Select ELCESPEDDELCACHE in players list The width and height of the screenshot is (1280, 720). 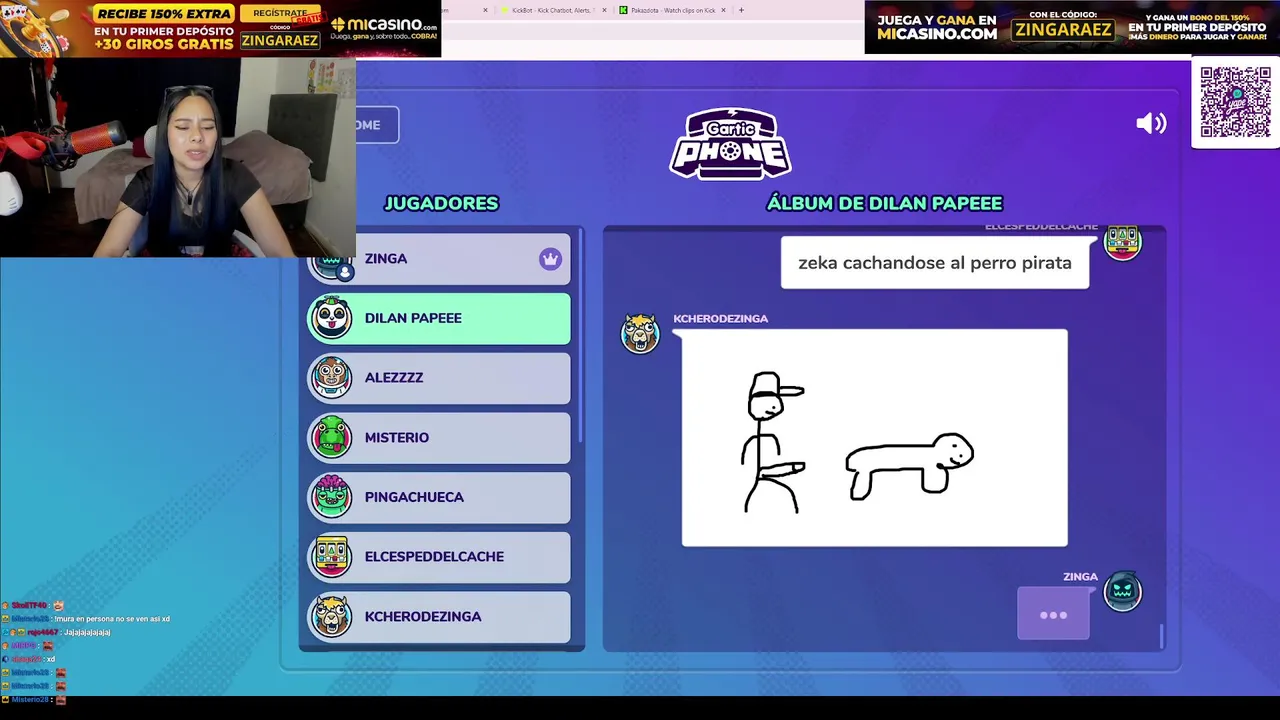coord(439,557)
